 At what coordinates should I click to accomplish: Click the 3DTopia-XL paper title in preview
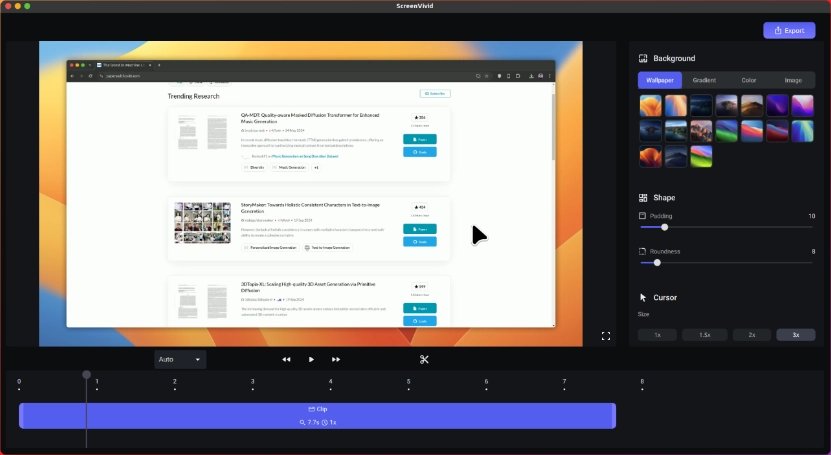click(x=308, y=287)
